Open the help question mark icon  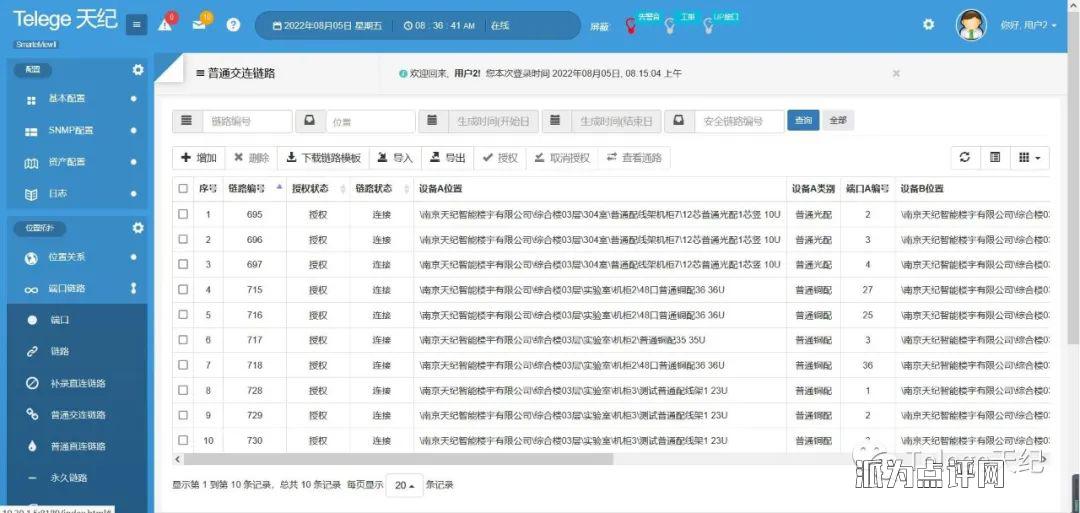[x=233, y=25]
